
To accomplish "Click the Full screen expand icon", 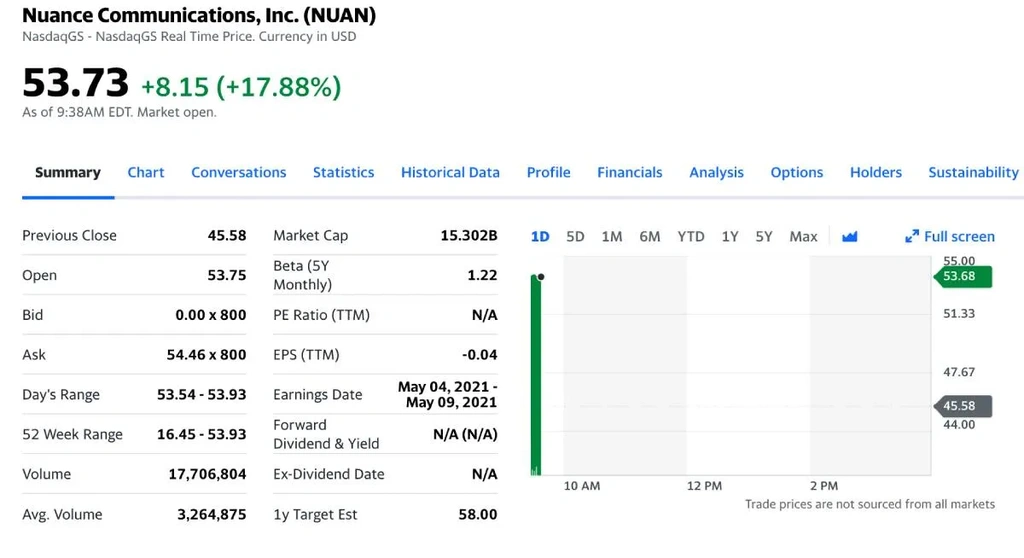I will (911, 237).
